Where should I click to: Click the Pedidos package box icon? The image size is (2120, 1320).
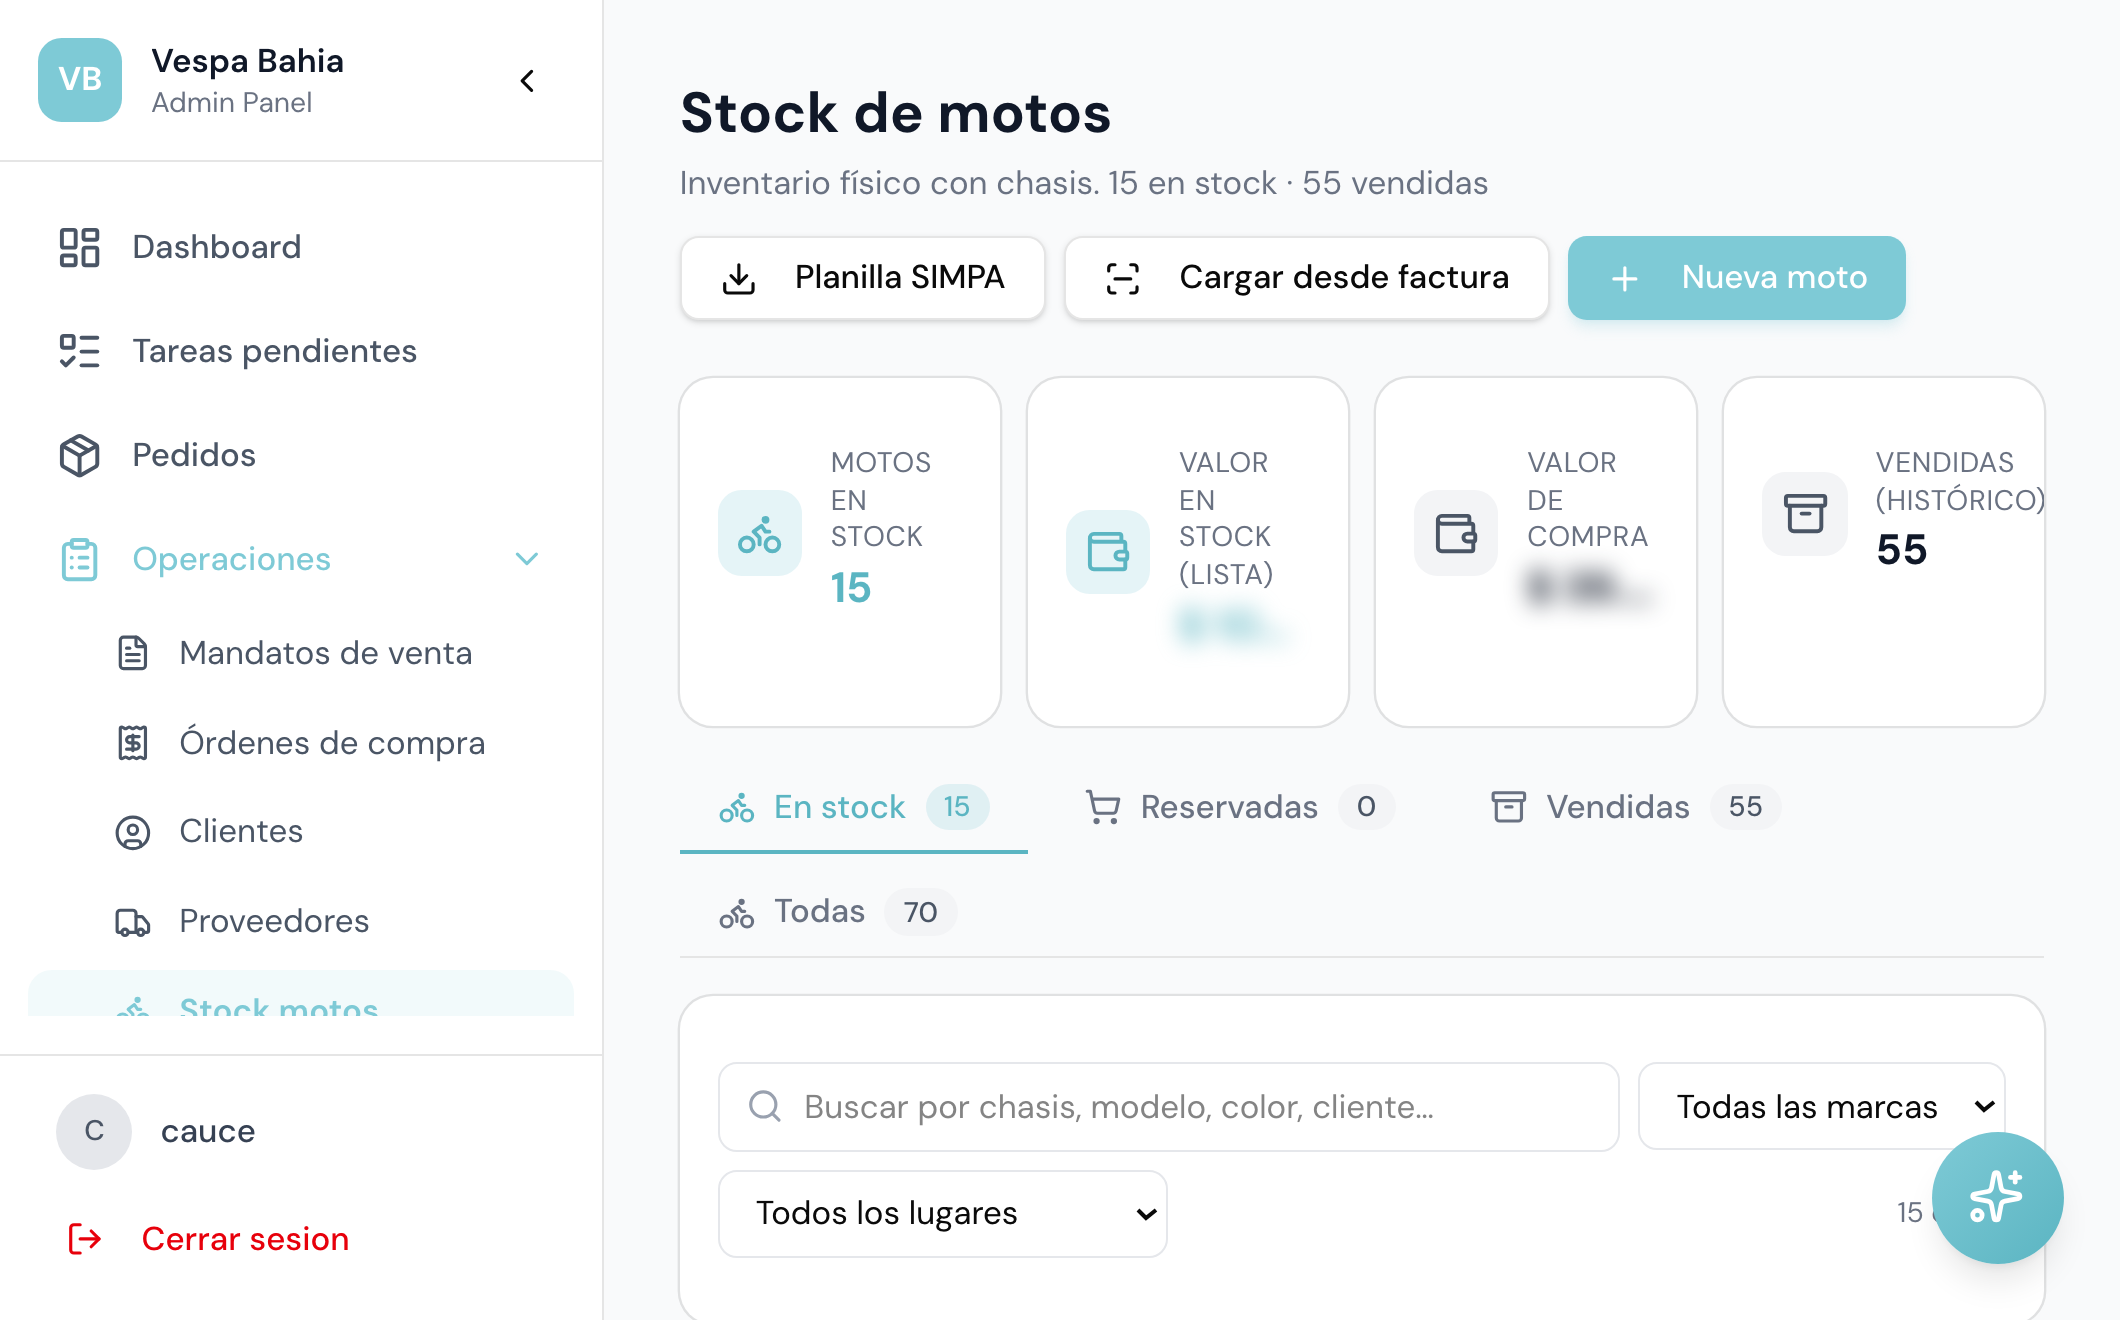point(79,455)
